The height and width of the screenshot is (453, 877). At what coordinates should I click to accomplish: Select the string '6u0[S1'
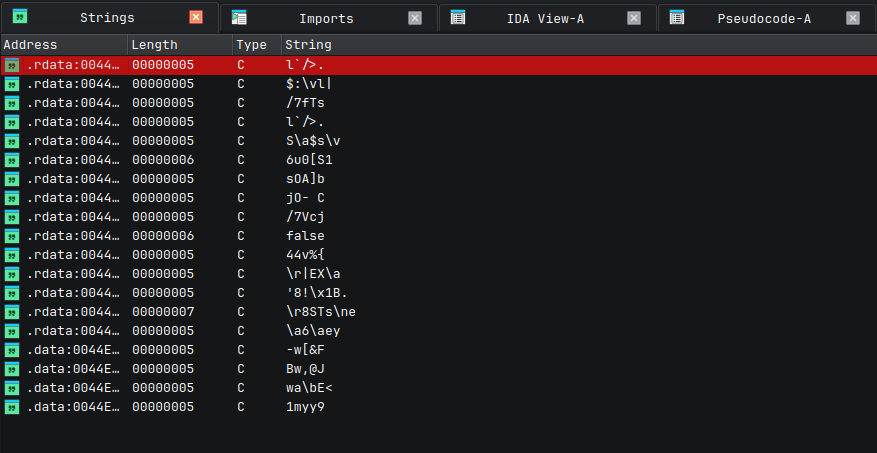(309, 161)
